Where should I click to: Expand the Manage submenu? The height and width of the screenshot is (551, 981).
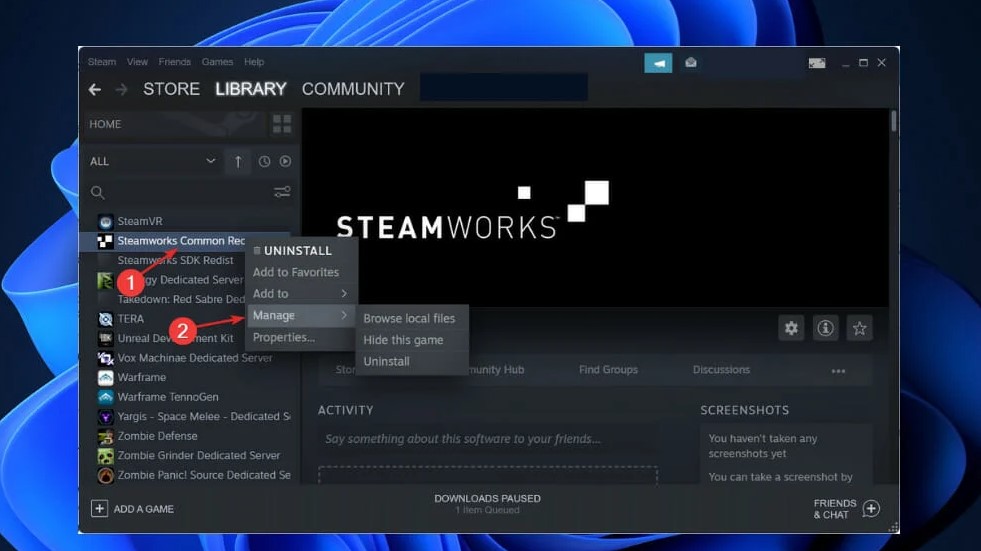(x=300, y=315)
